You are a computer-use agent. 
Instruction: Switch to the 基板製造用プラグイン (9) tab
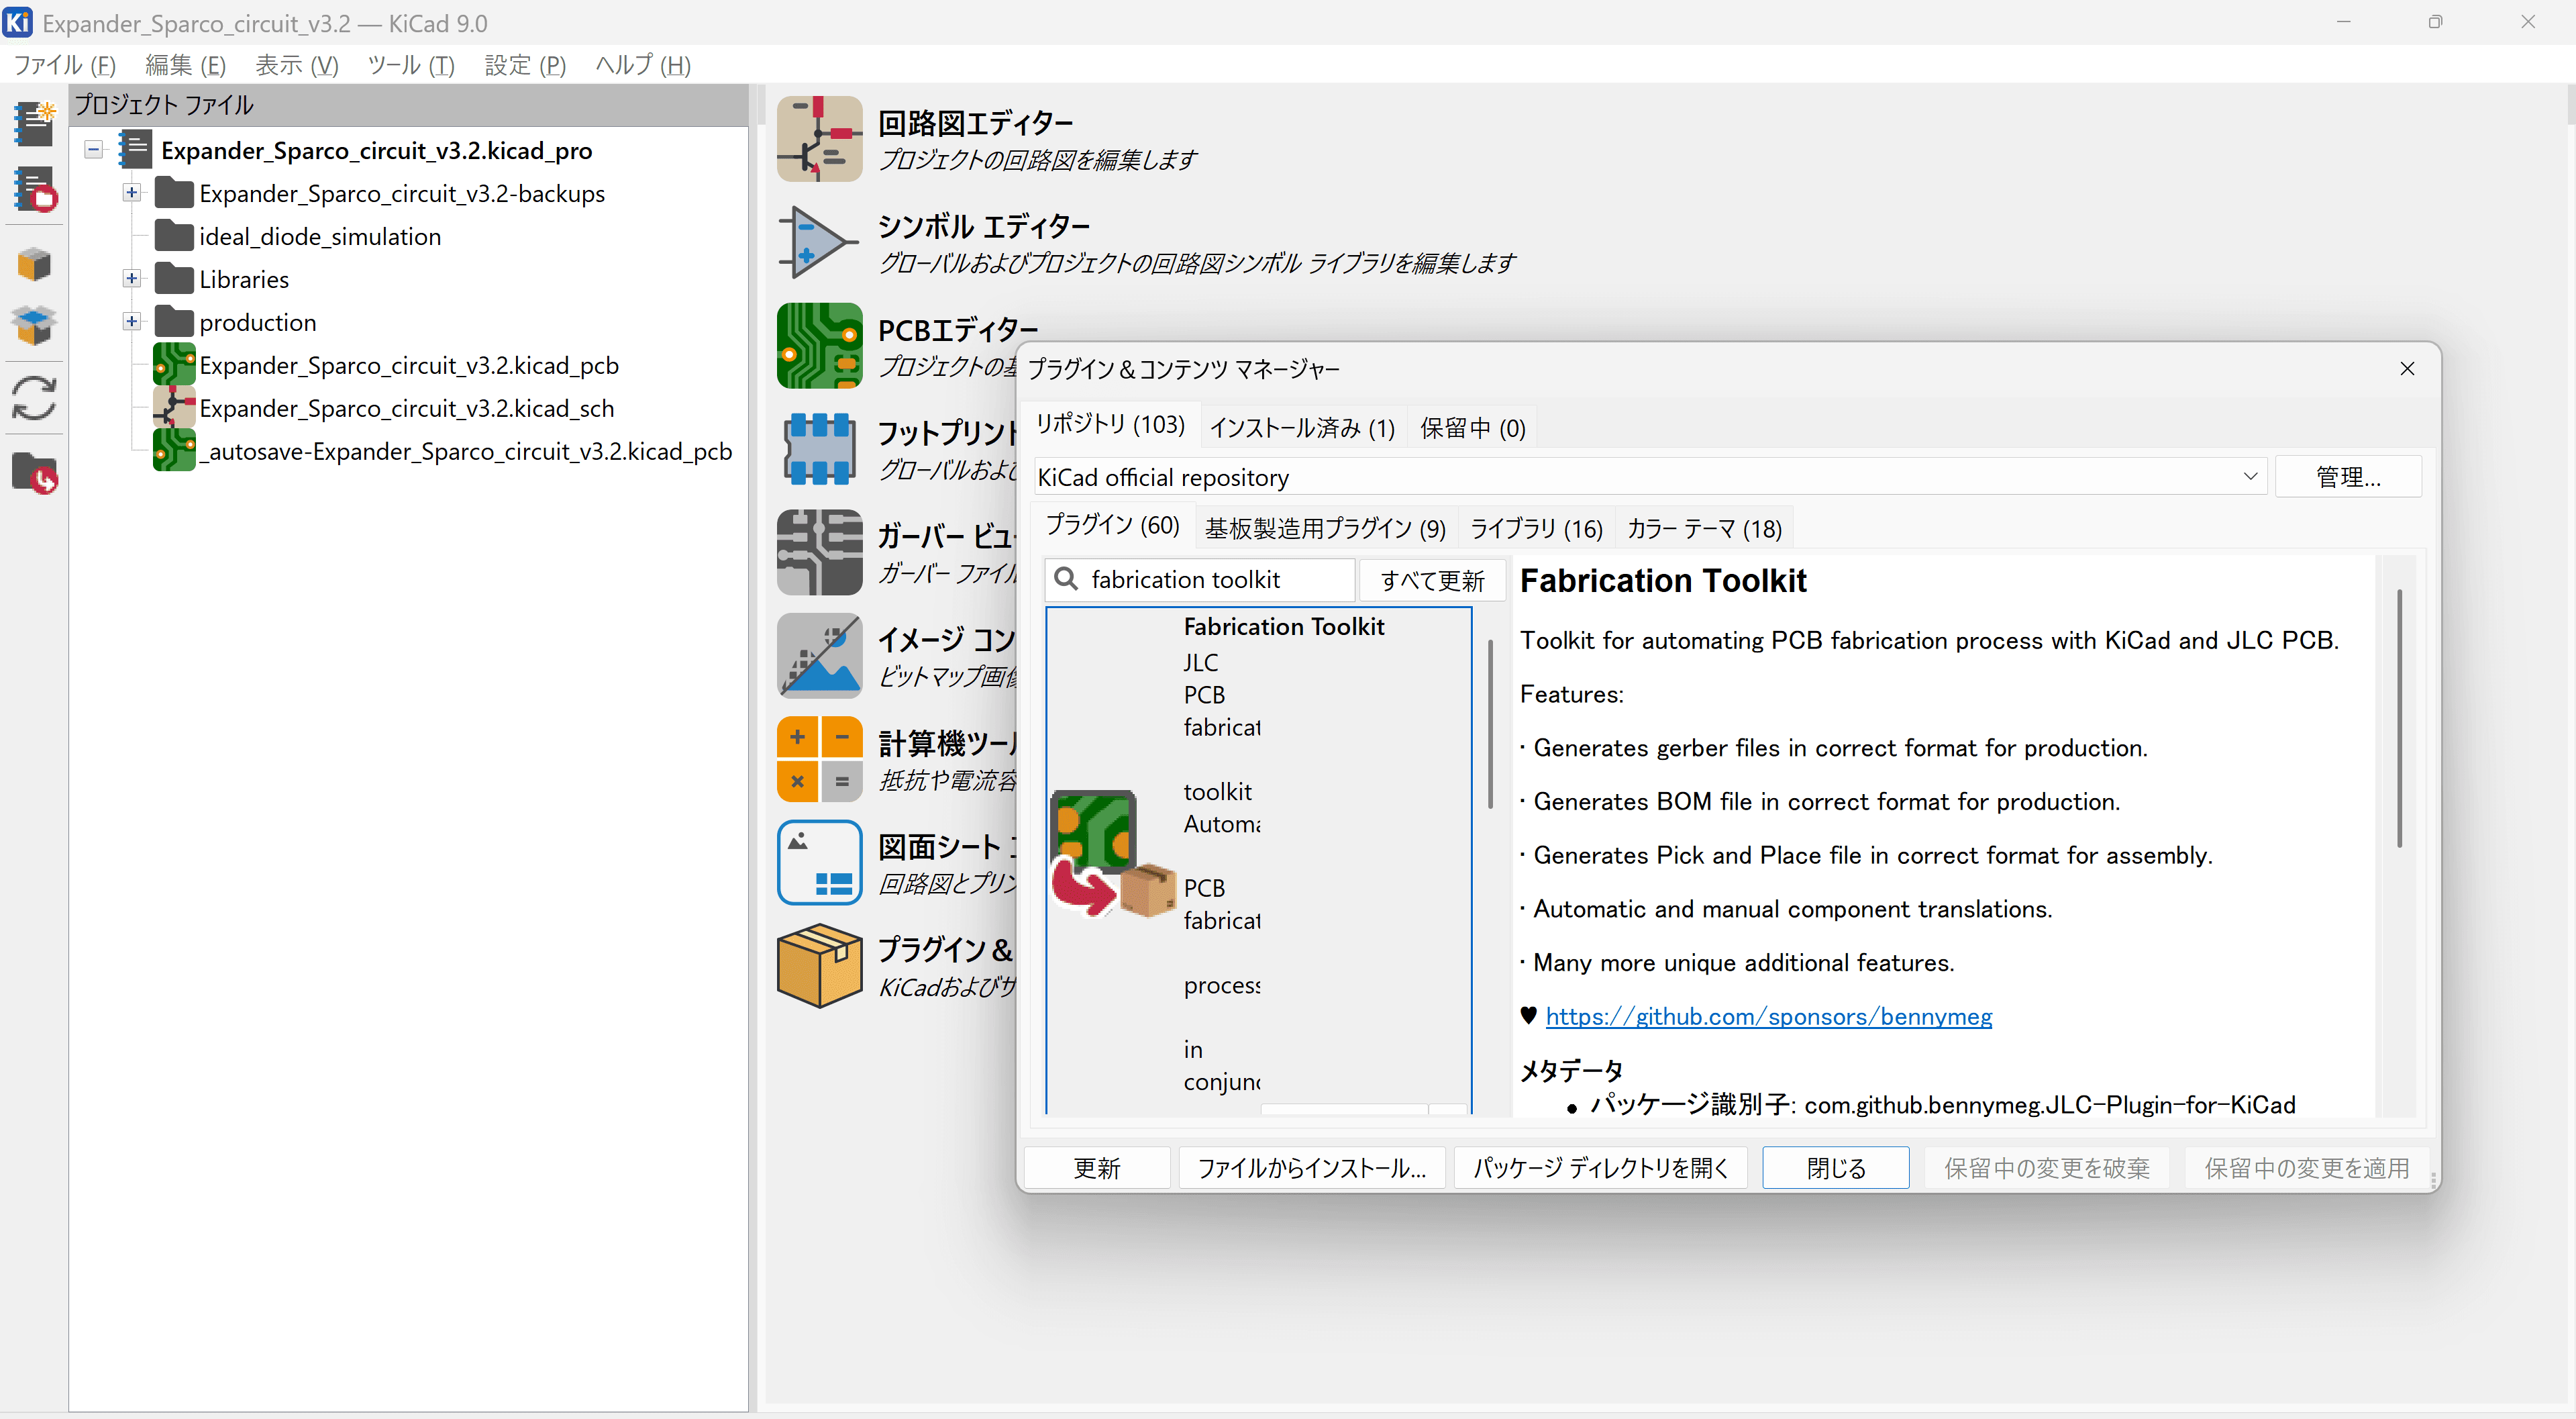pyautogui.click(x=1325, y=529)
